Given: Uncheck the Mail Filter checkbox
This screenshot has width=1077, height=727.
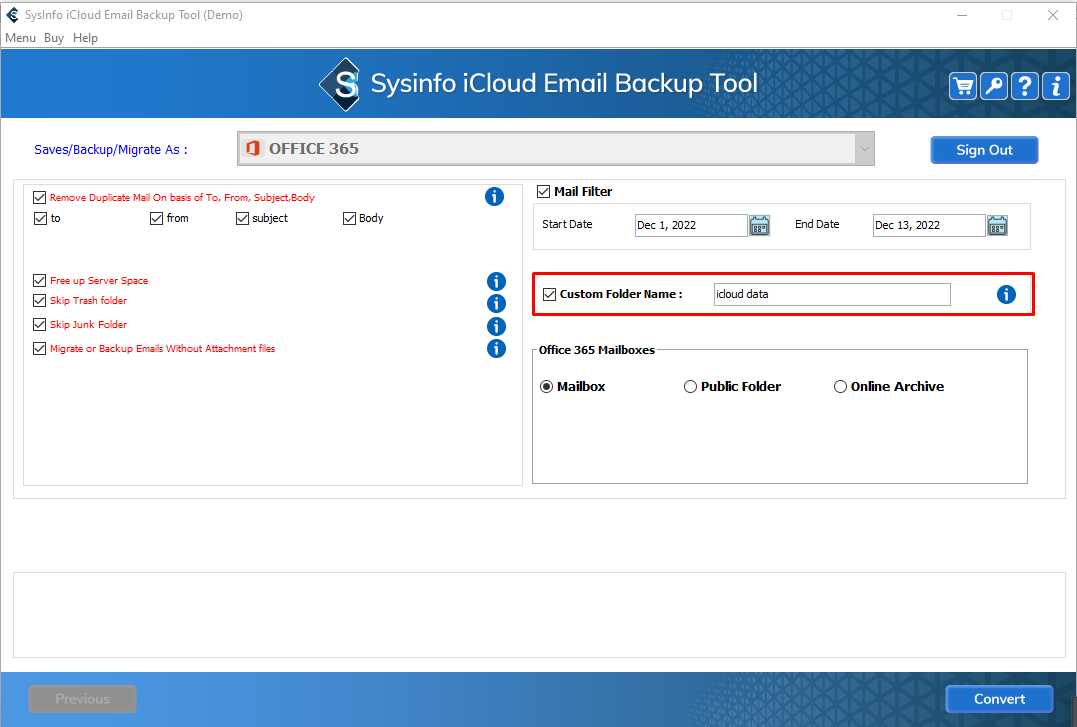Looking at the screenshot, I should tap(544, 192).
